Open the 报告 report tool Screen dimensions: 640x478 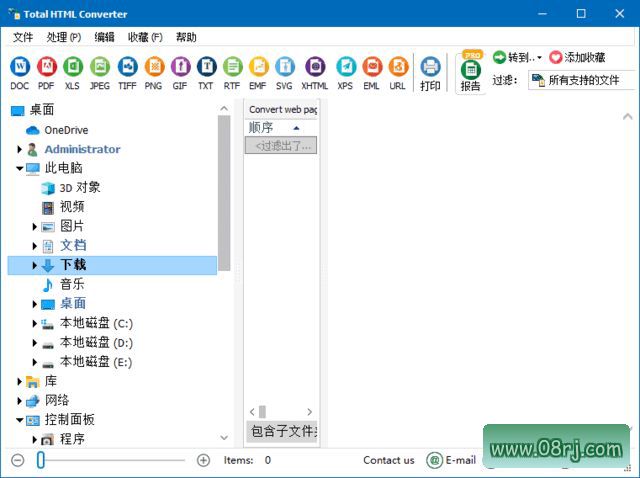coord(471,74)
